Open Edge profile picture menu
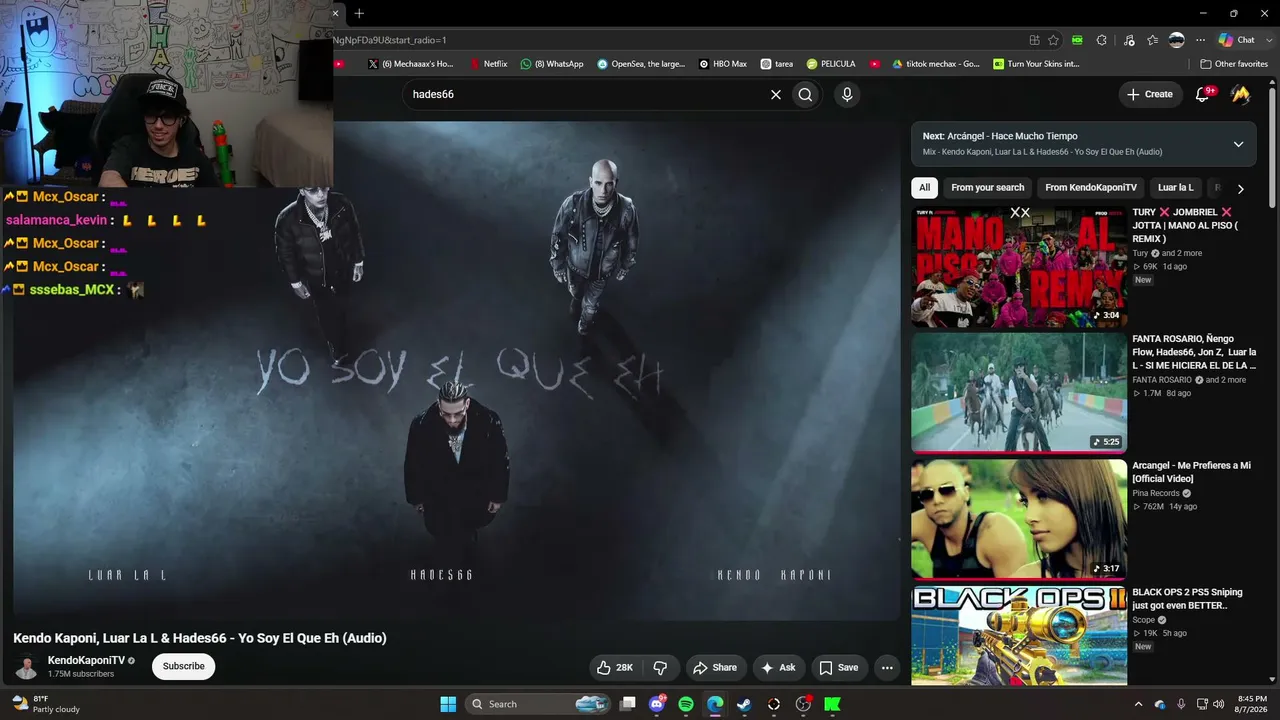 (1177, 40)
